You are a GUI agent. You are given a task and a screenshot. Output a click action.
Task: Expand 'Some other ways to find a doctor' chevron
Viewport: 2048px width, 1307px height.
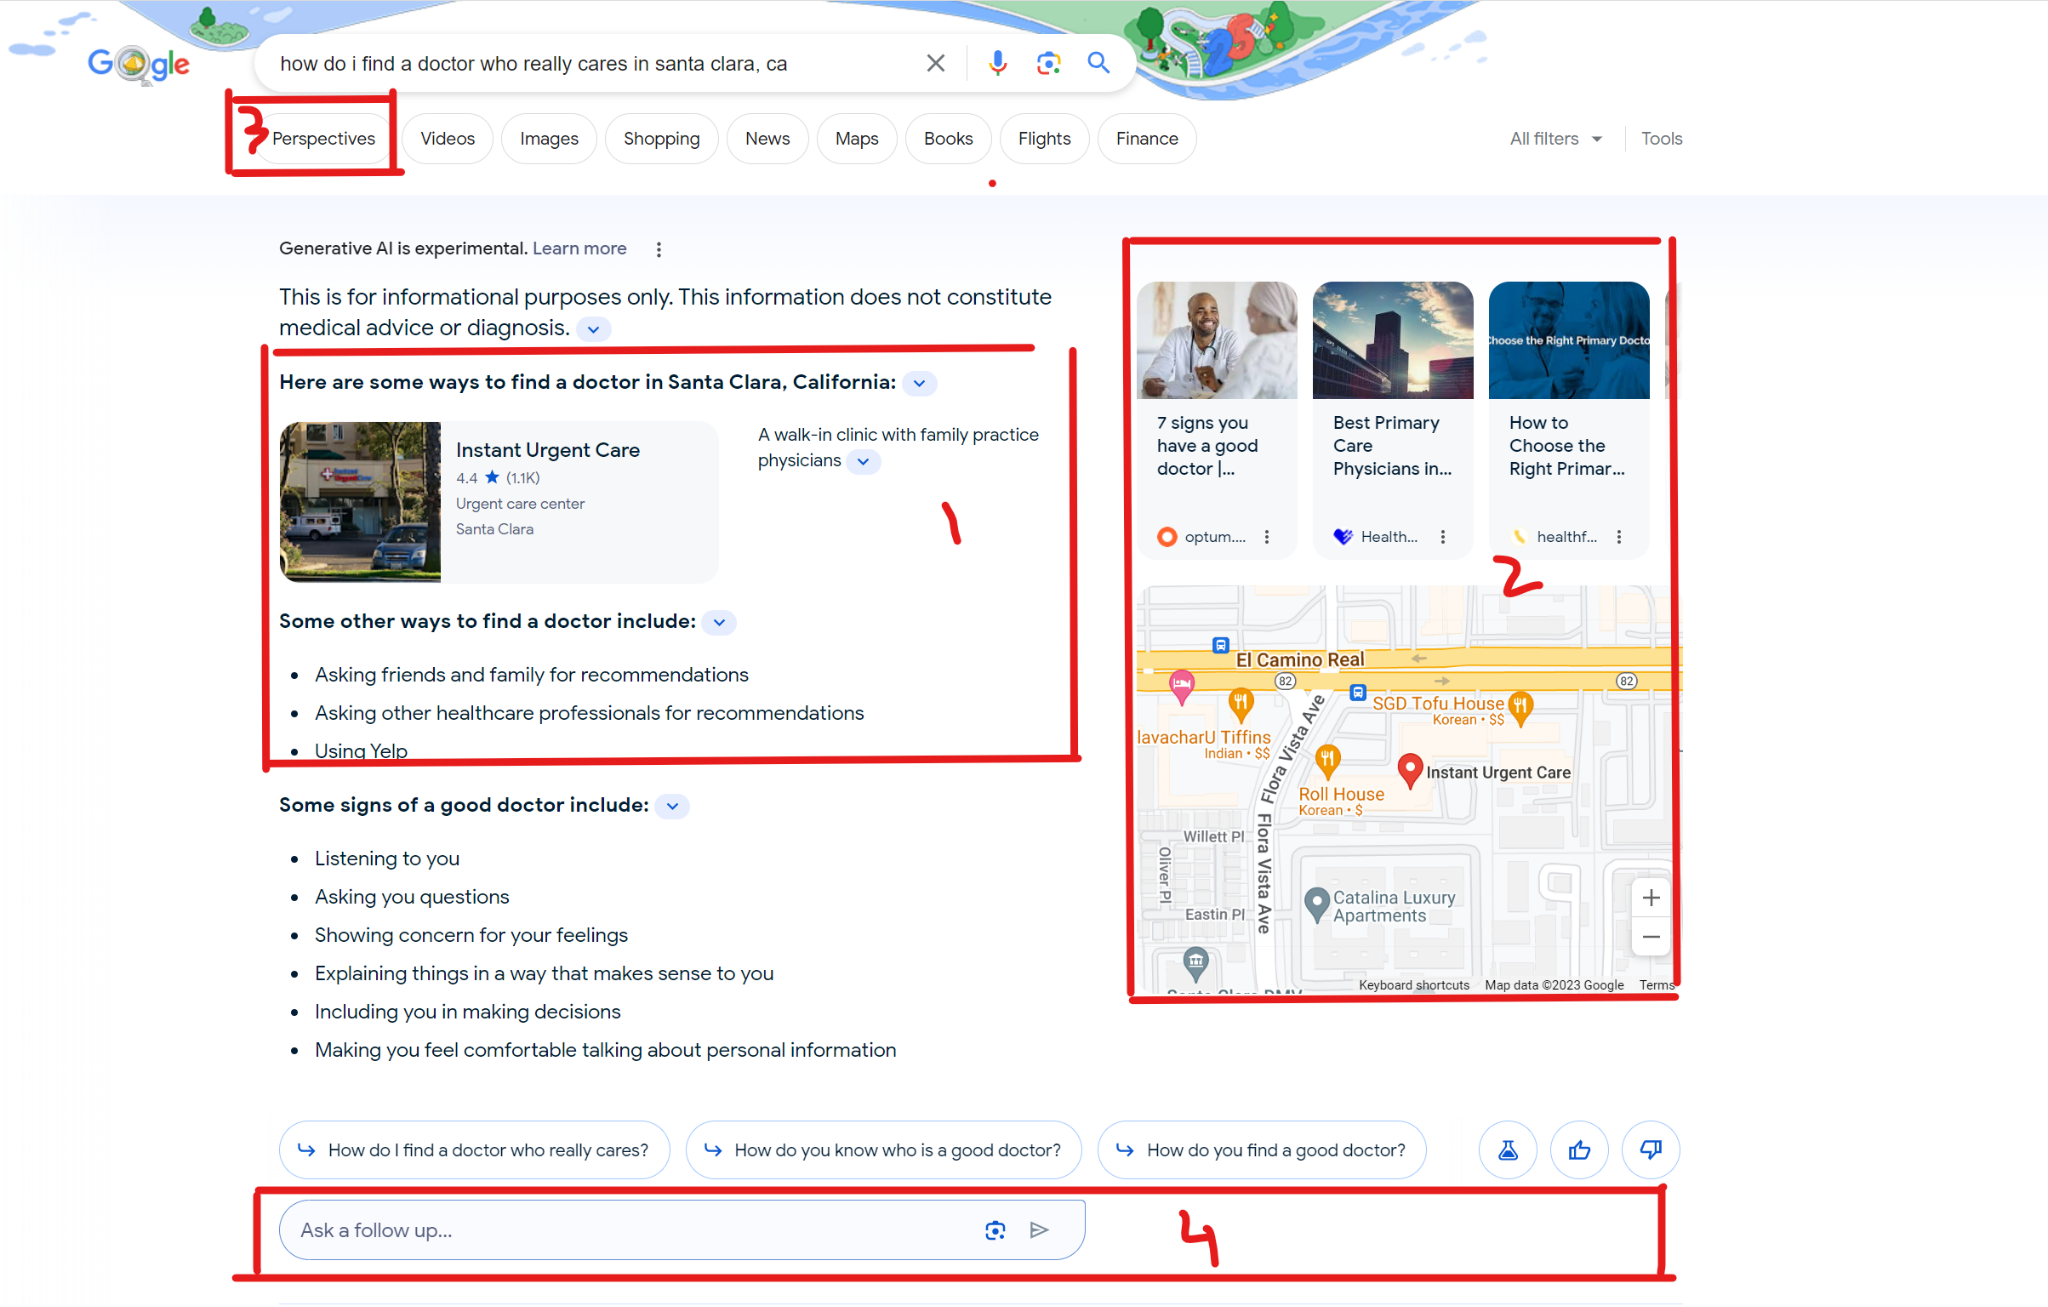(719, 622)
